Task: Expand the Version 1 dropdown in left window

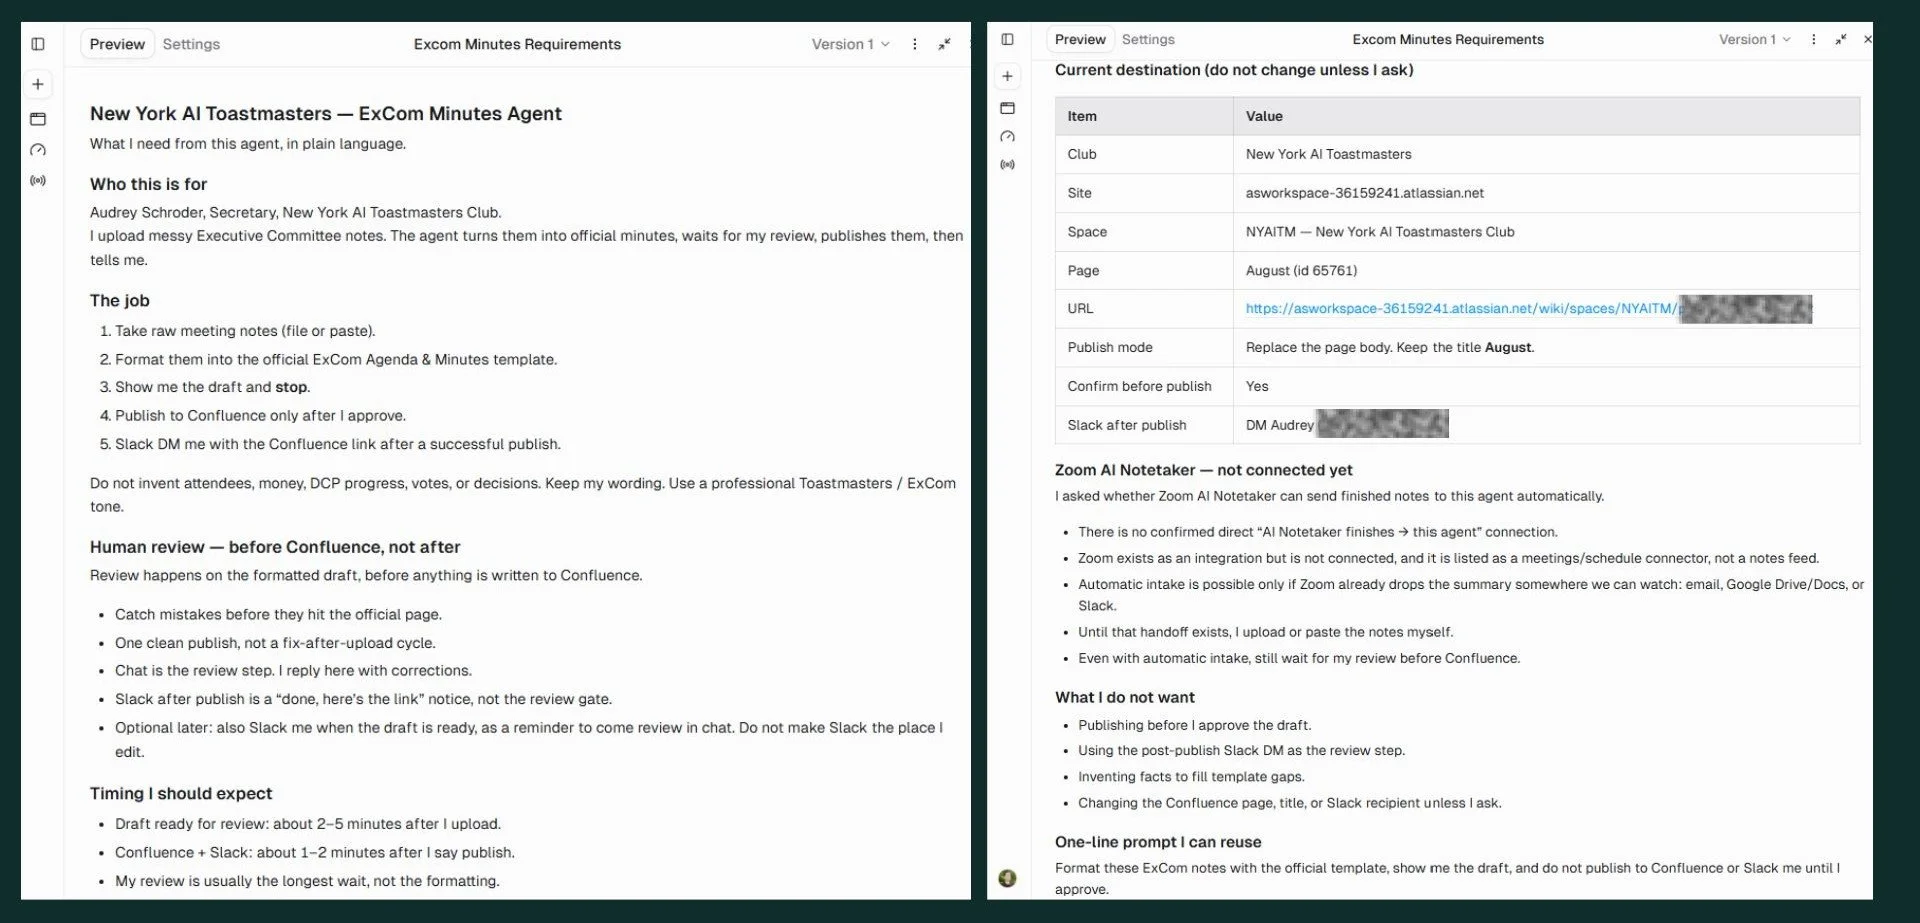Action: (x=850, y=44)
